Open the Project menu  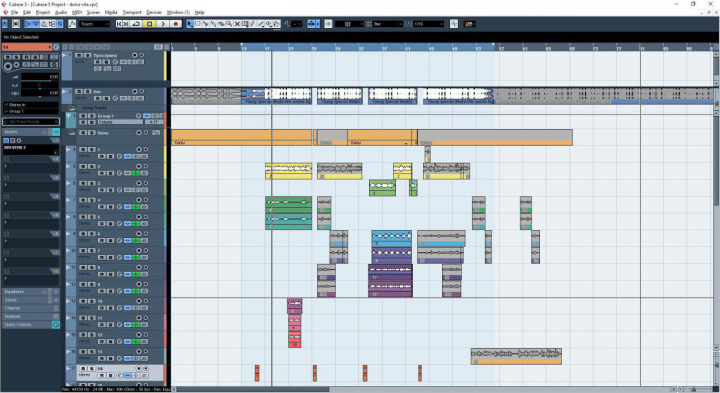[x=43, y=12]
